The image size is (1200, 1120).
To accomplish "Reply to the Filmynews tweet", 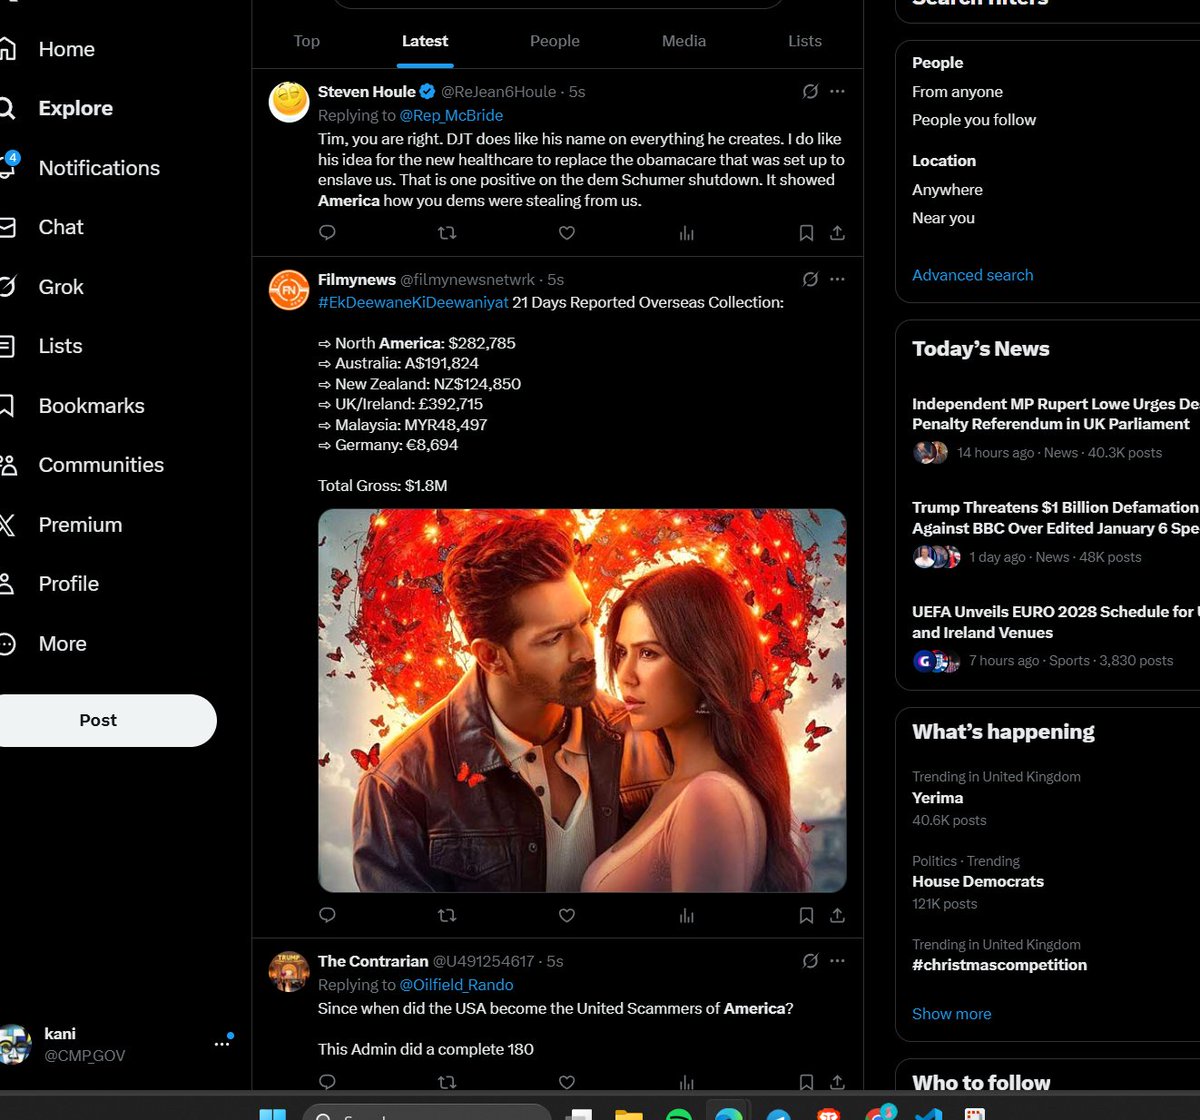I will 327,915.
